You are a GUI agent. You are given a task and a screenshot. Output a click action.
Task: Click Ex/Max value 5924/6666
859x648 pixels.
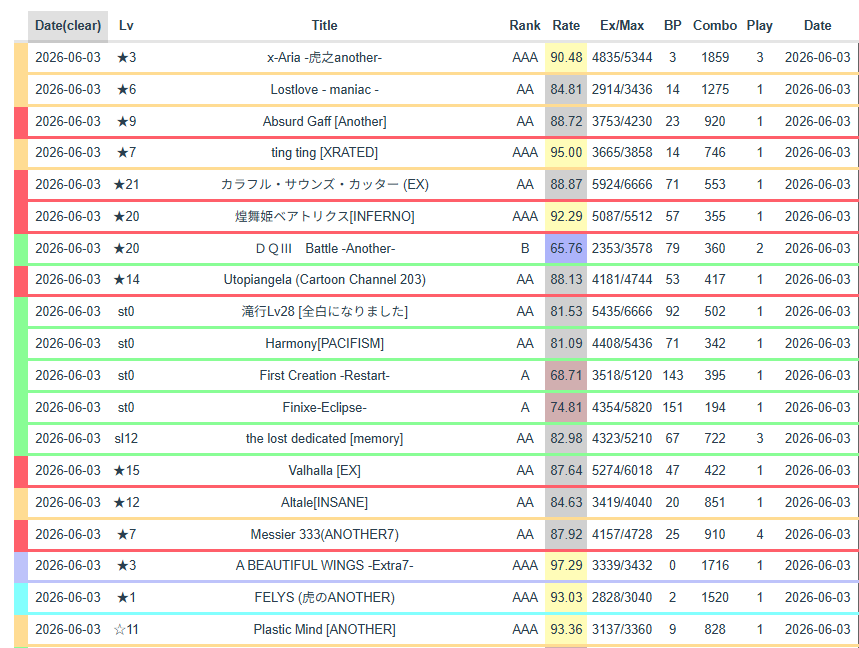tap(622, 184)
